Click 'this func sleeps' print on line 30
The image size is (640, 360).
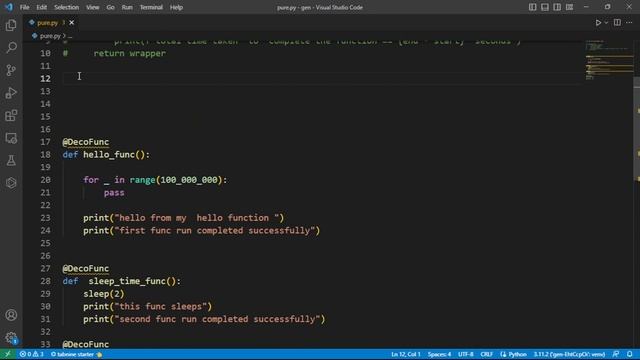click(147, 307)
